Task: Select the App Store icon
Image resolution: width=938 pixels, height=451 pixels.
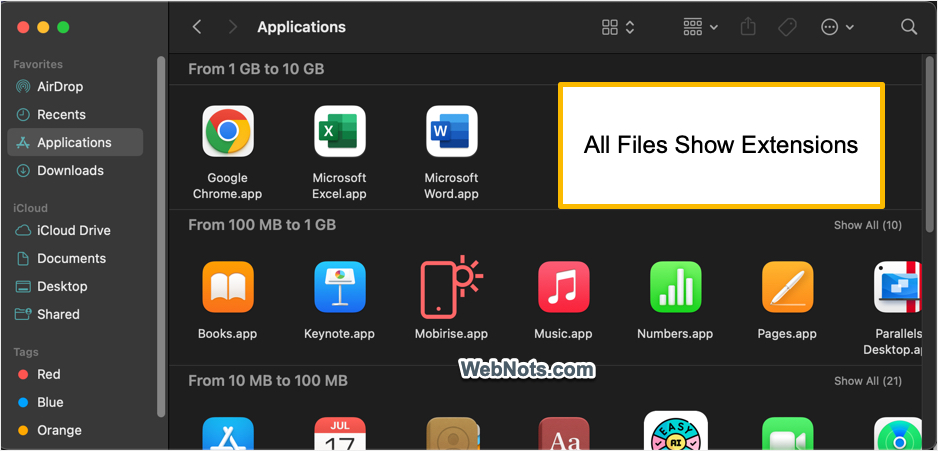Action: coord(227,434)
